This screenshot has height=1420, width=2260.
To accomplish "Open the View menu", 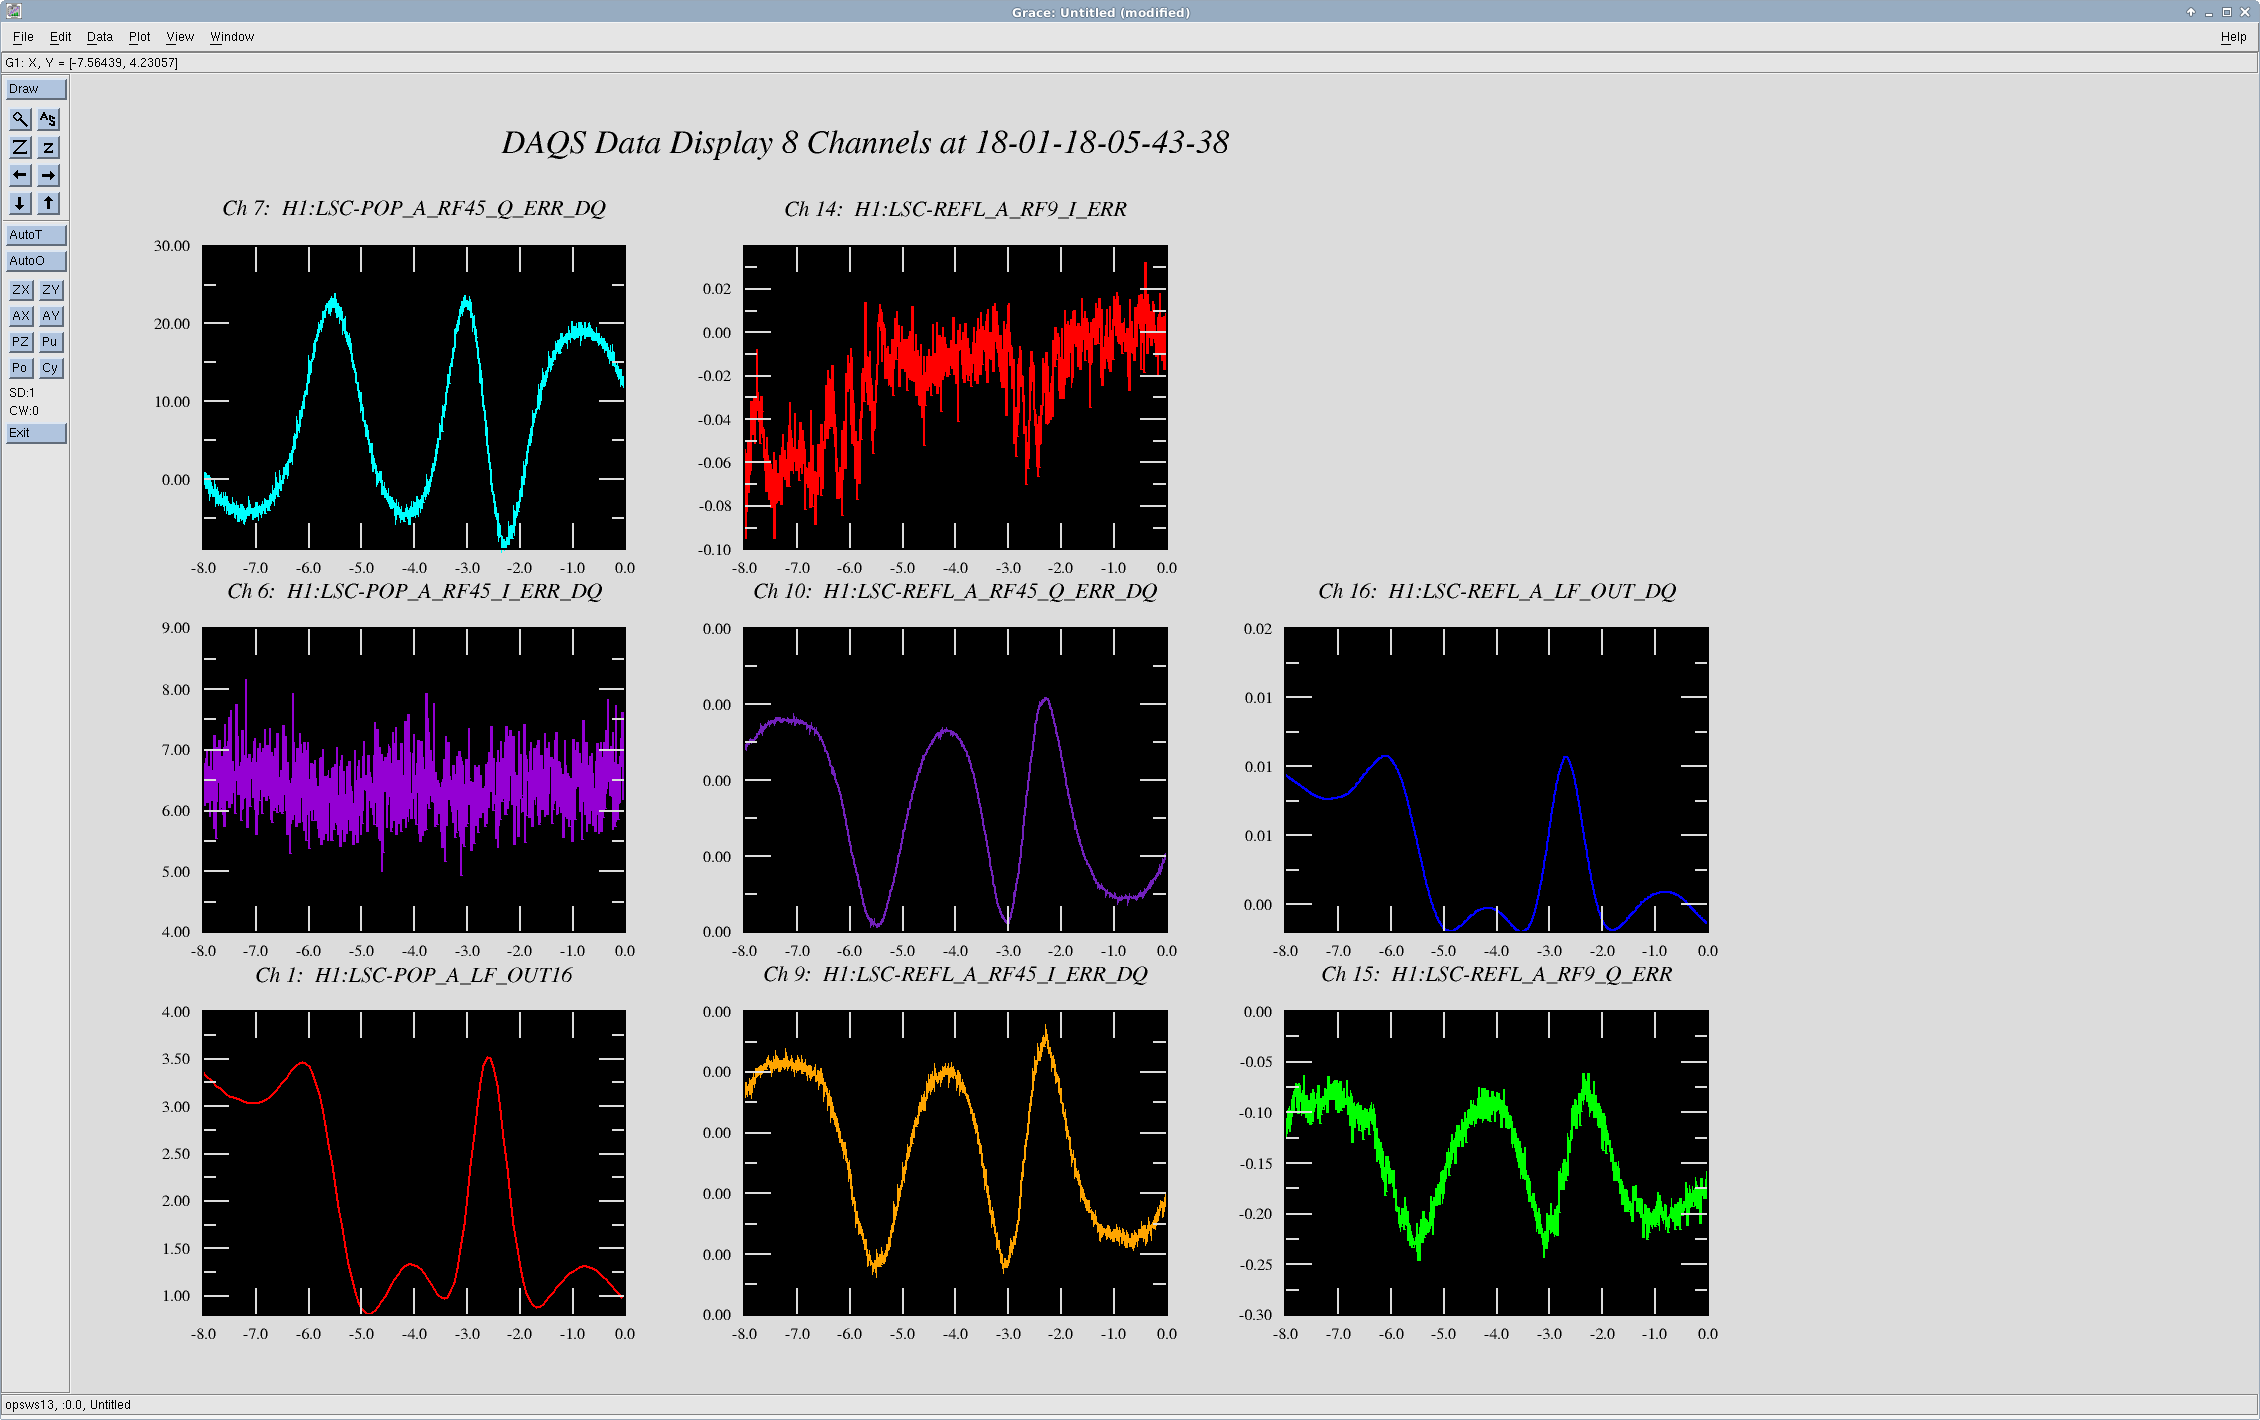I will tap(180, 37).
